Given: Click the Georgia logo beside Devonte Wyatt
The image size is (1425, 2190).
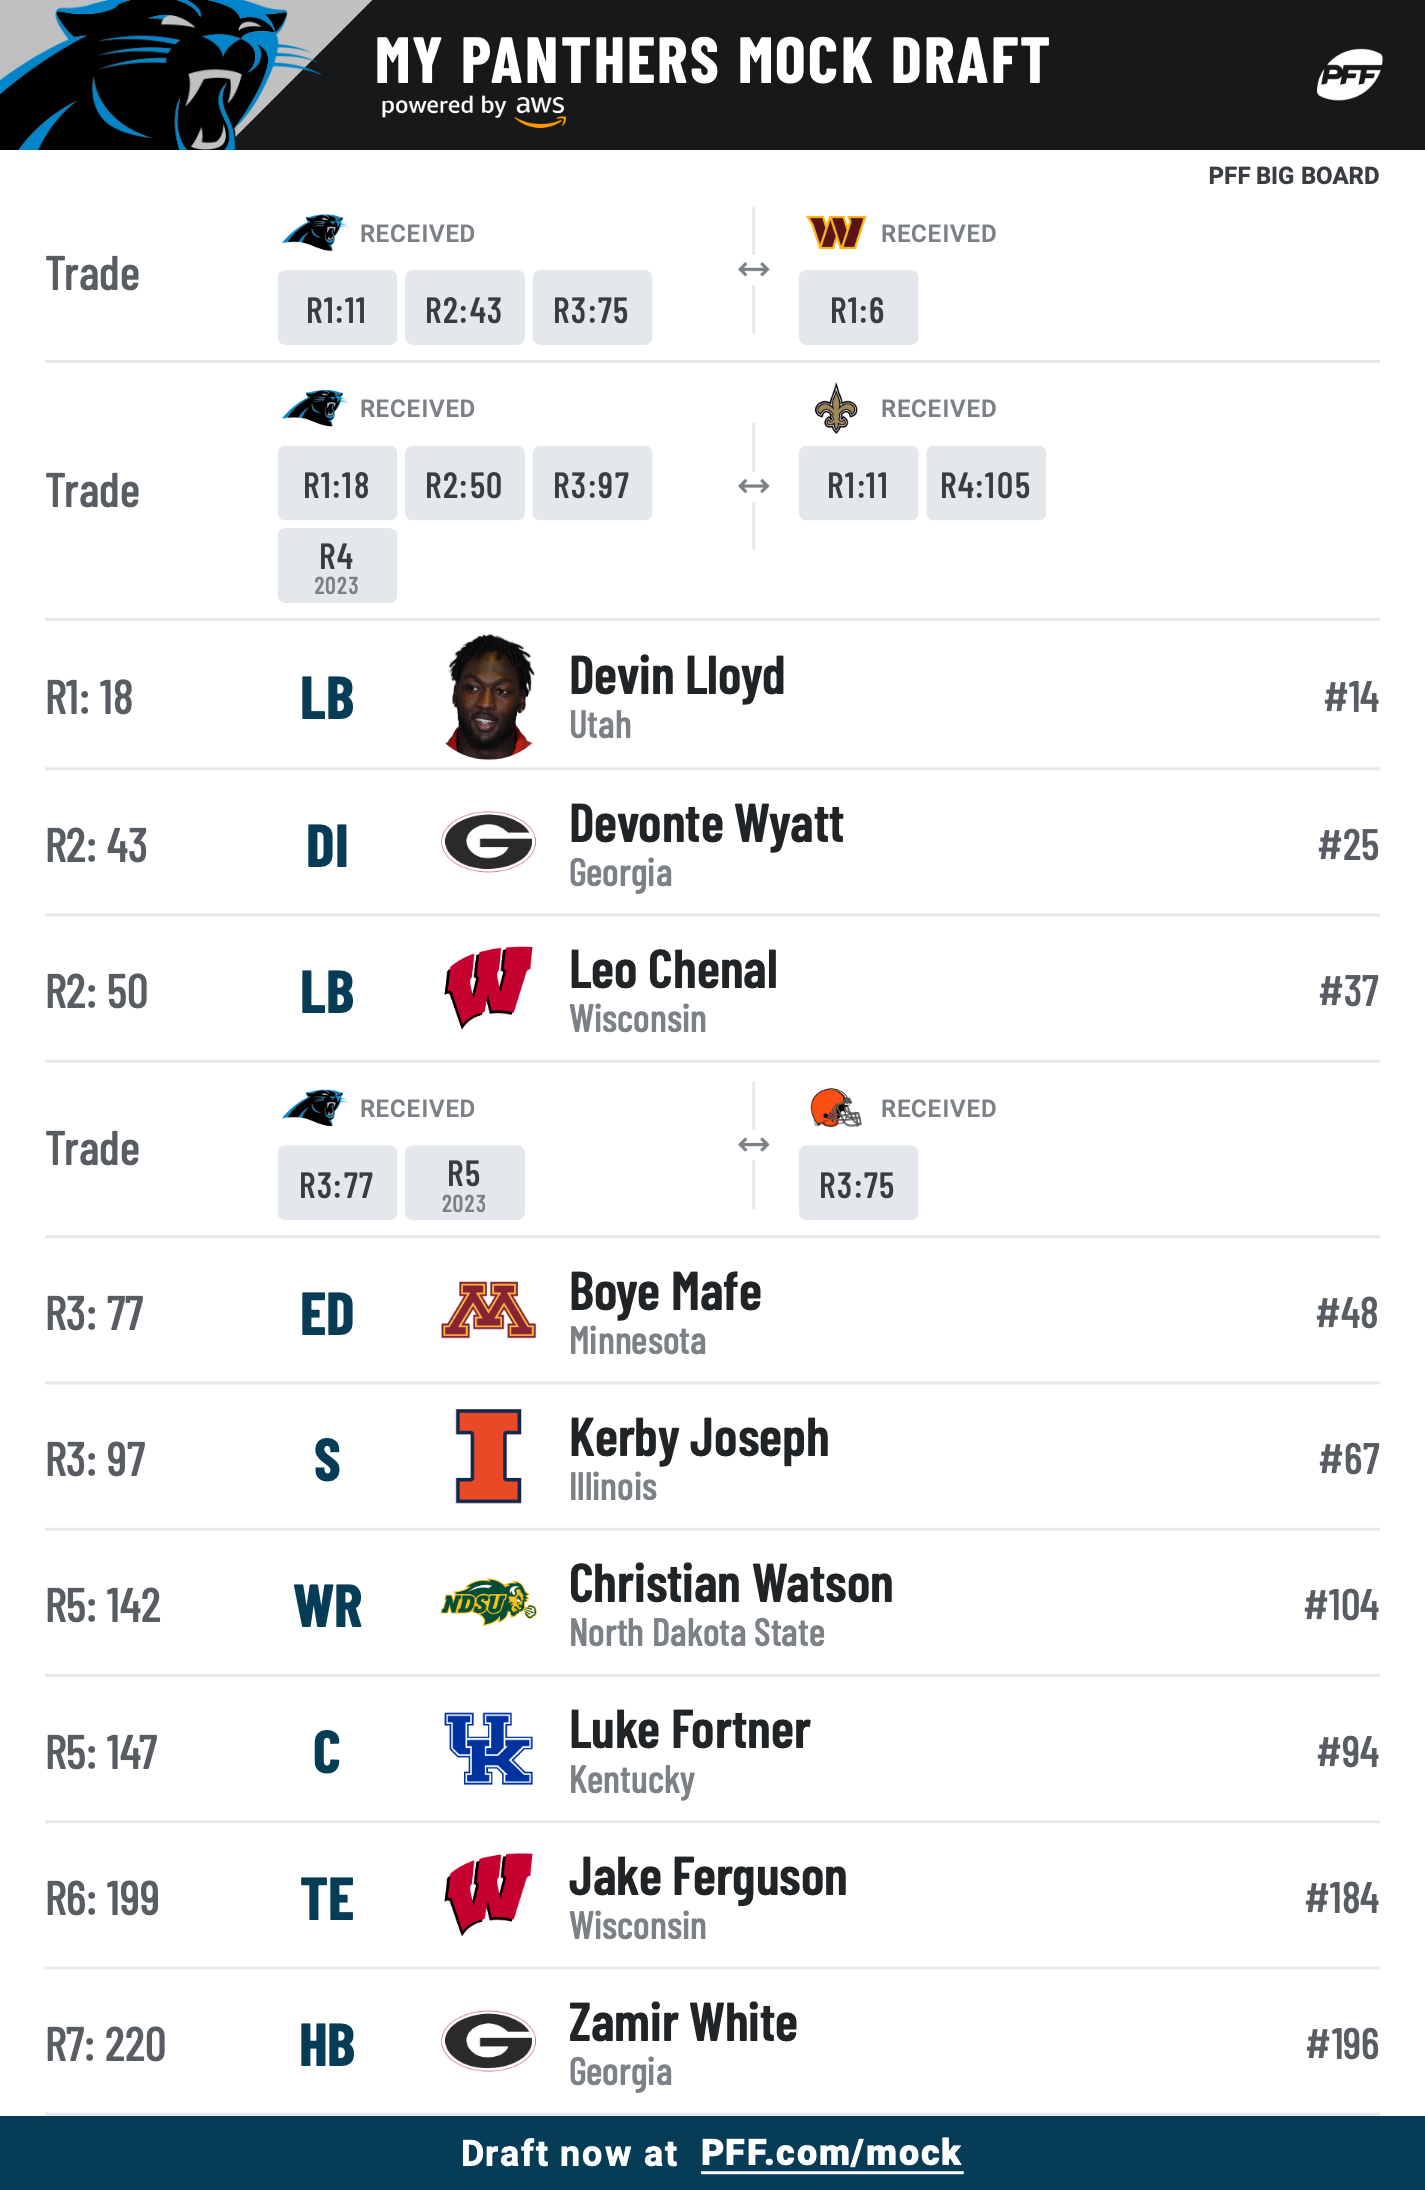Looking at the screenshot, I should pos(488,841).
